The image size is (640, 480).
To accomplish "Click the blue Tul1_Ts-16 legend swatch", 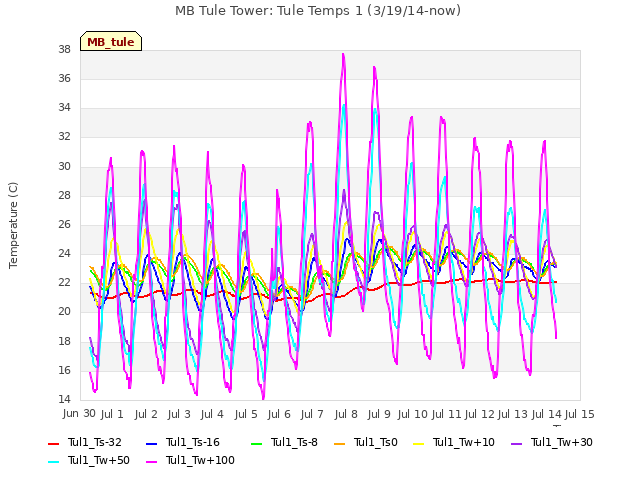I will click(x=151, y=443).
